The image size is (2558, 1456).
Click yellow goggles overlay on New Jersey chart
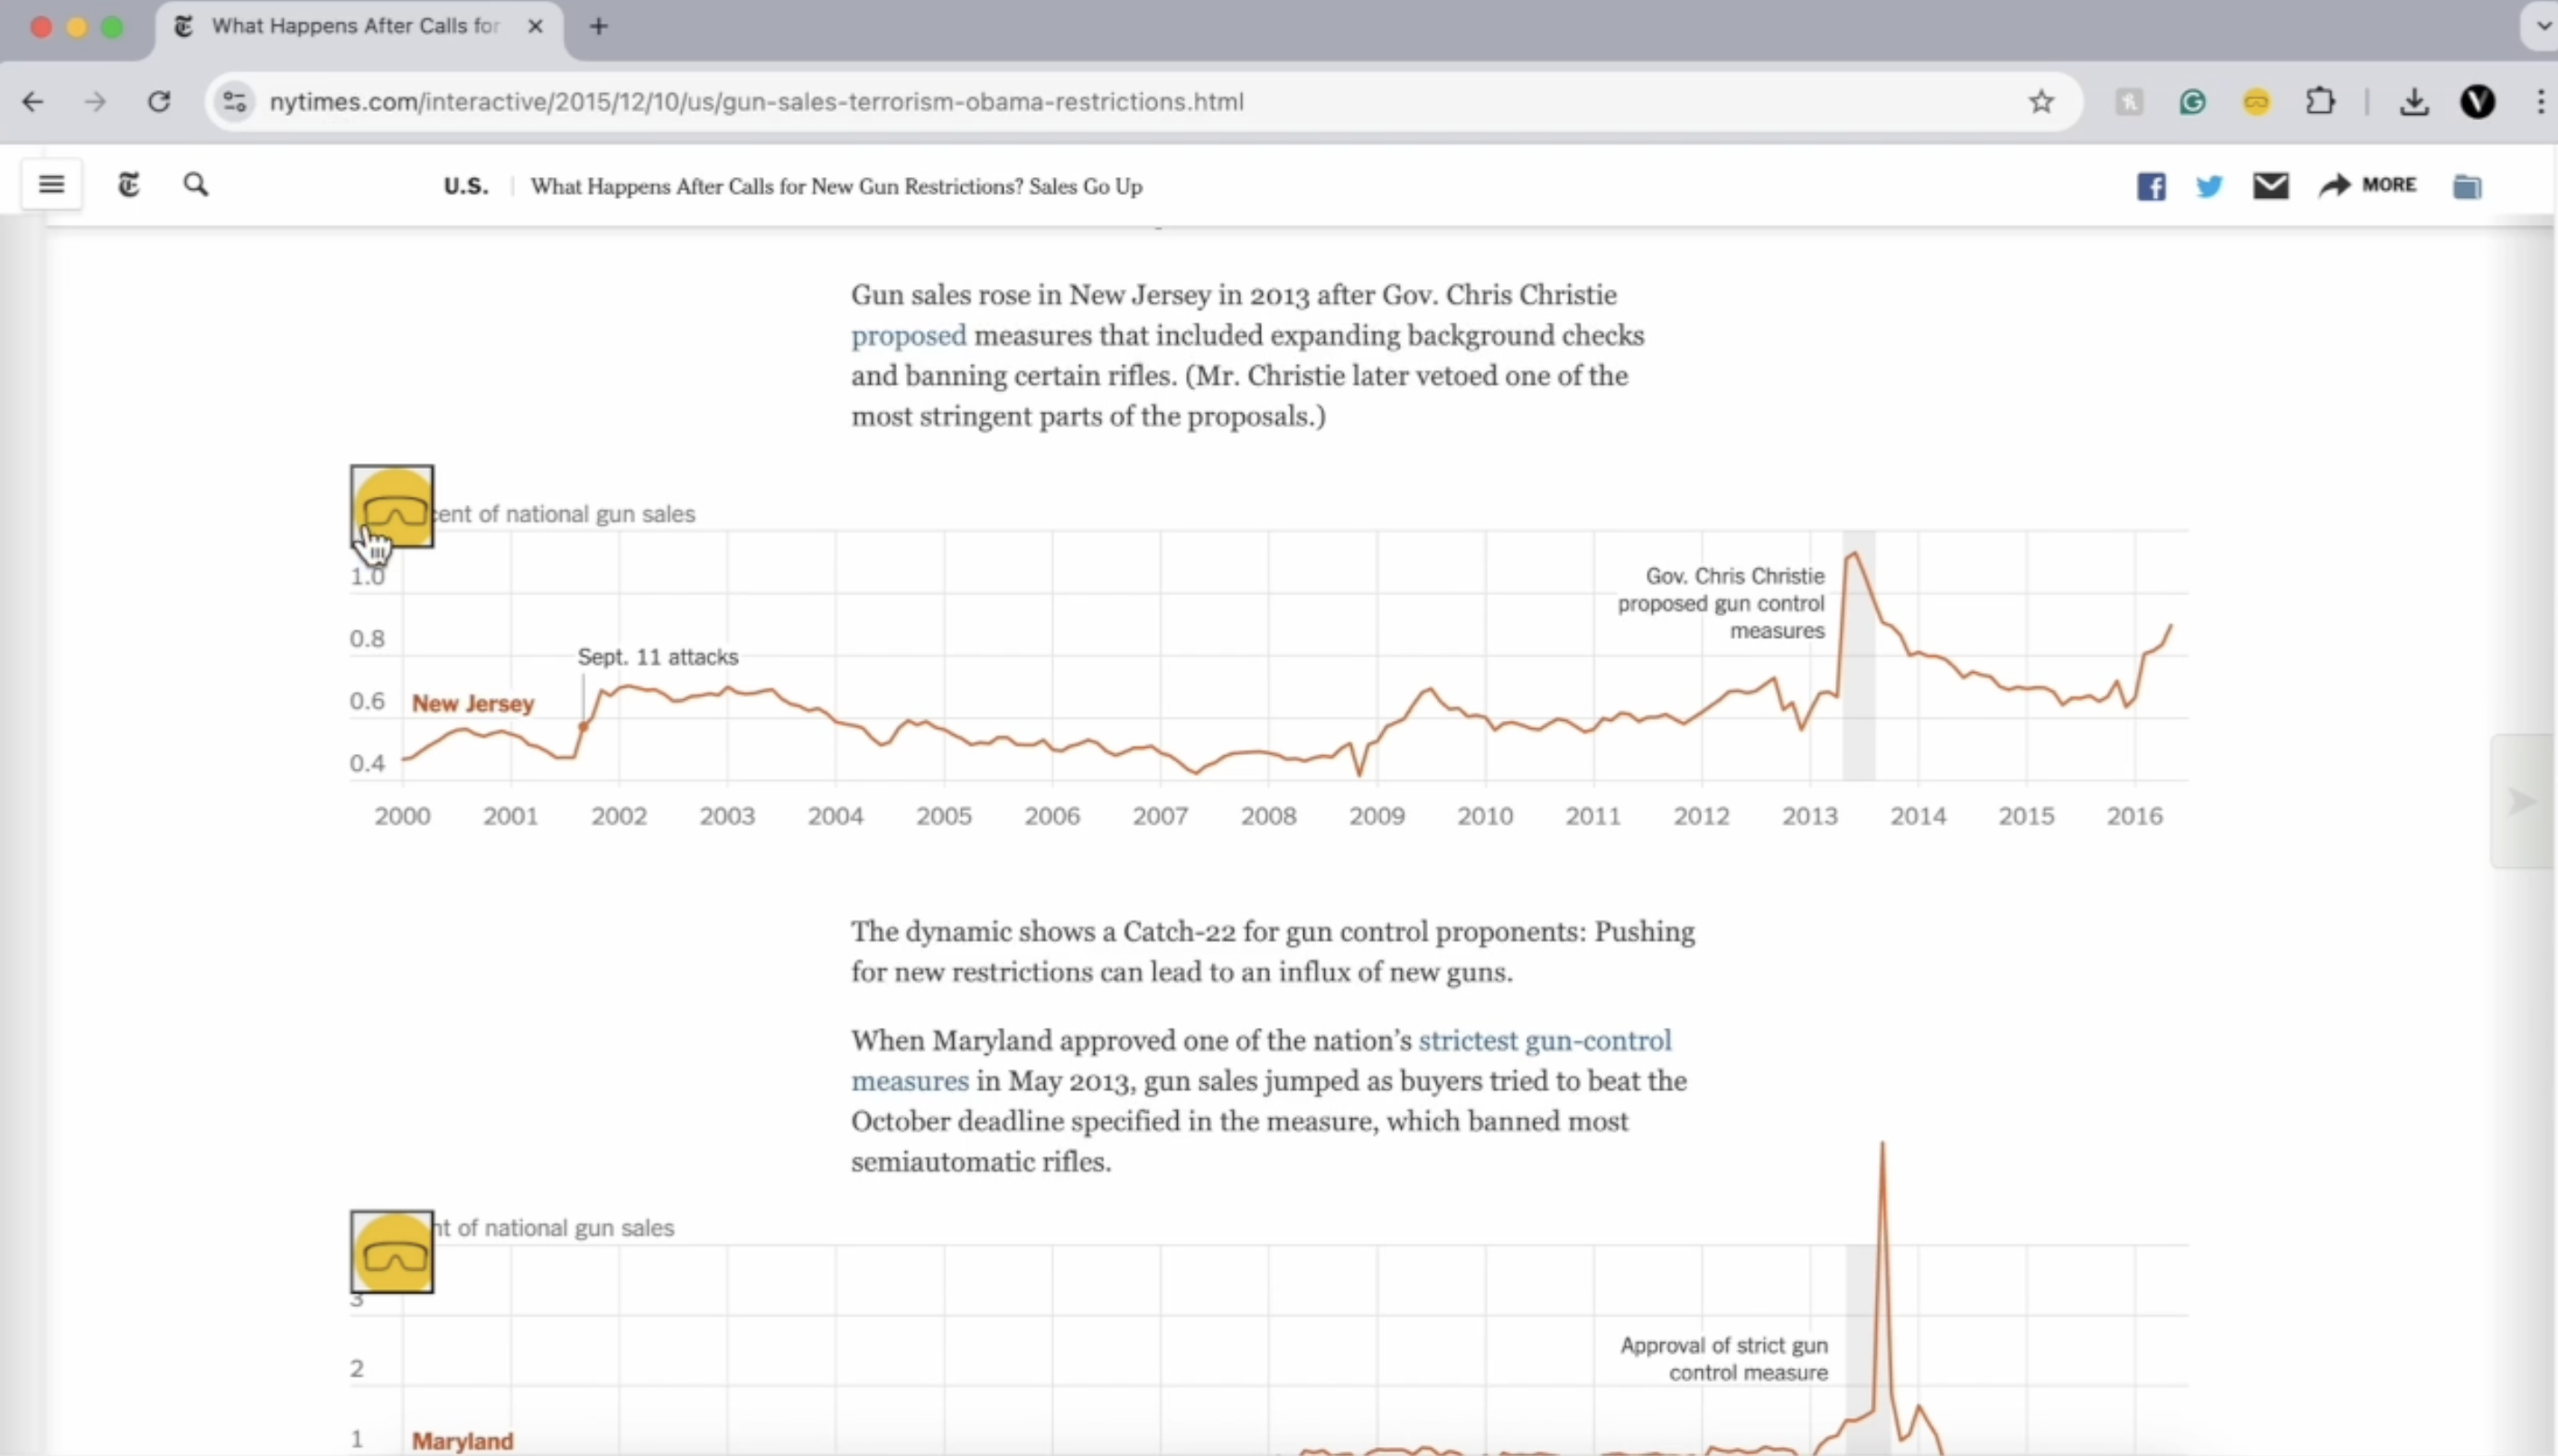click(392, 506)
